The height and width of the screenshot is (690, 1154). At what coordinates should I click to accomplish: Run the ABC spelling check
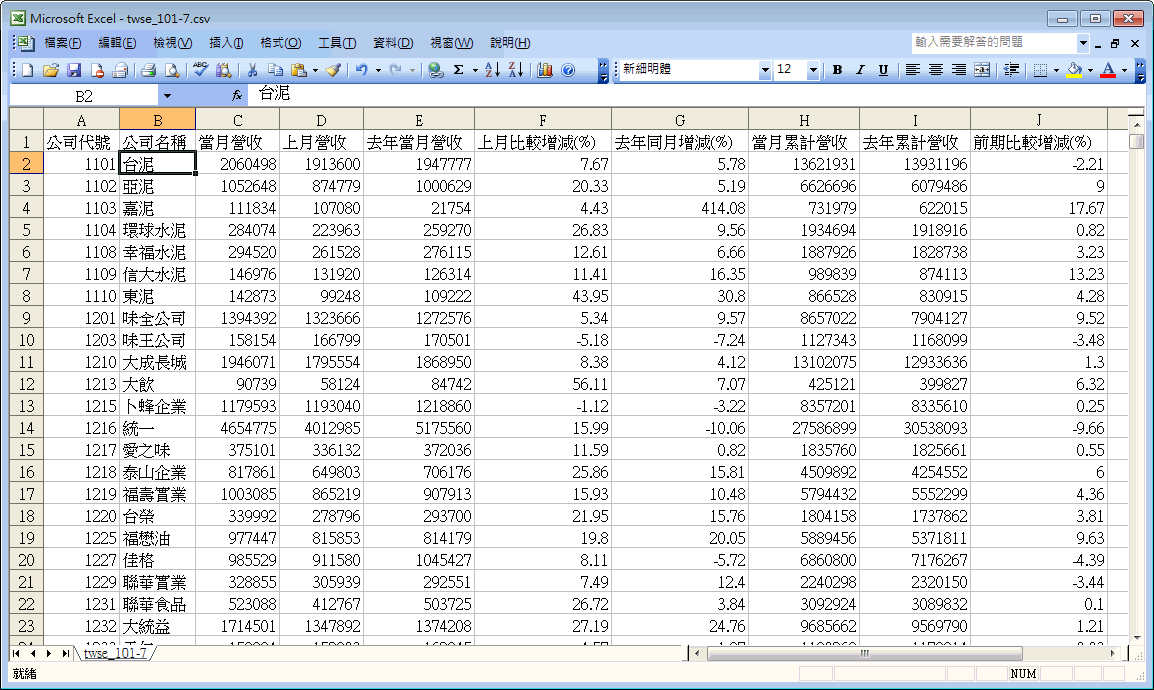200,70
